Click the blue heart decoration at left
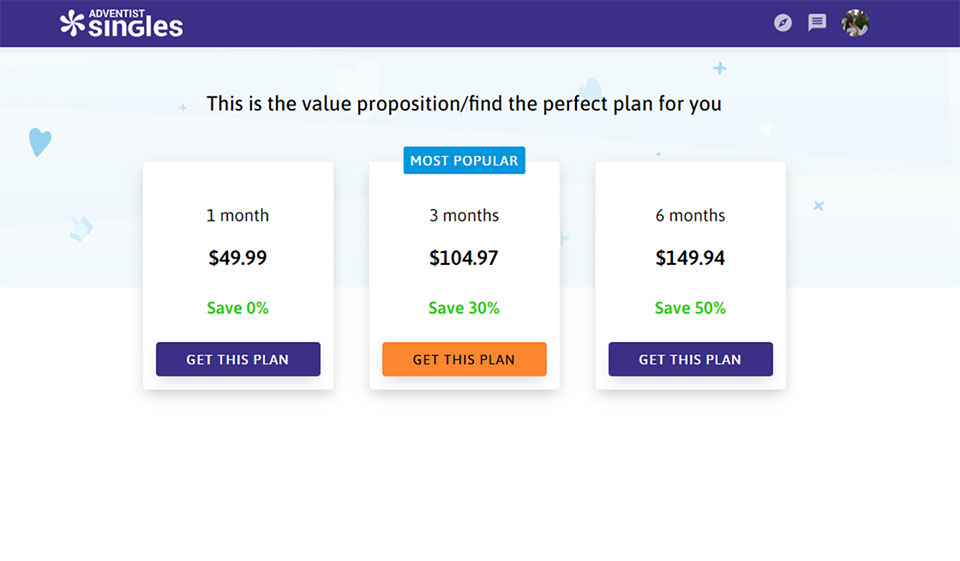Viewport: 960px width, 561px height. (39, 142)
